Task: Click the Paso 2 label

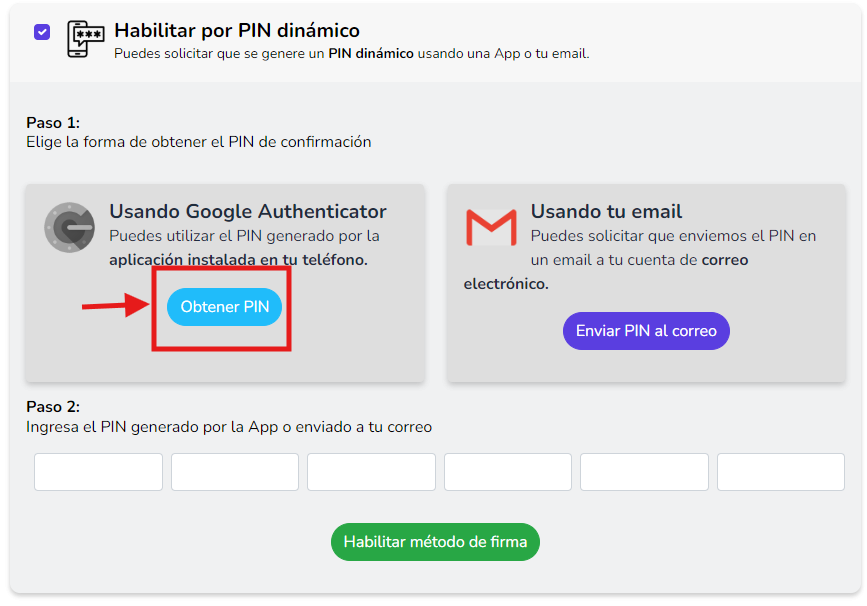Action: 53,406
